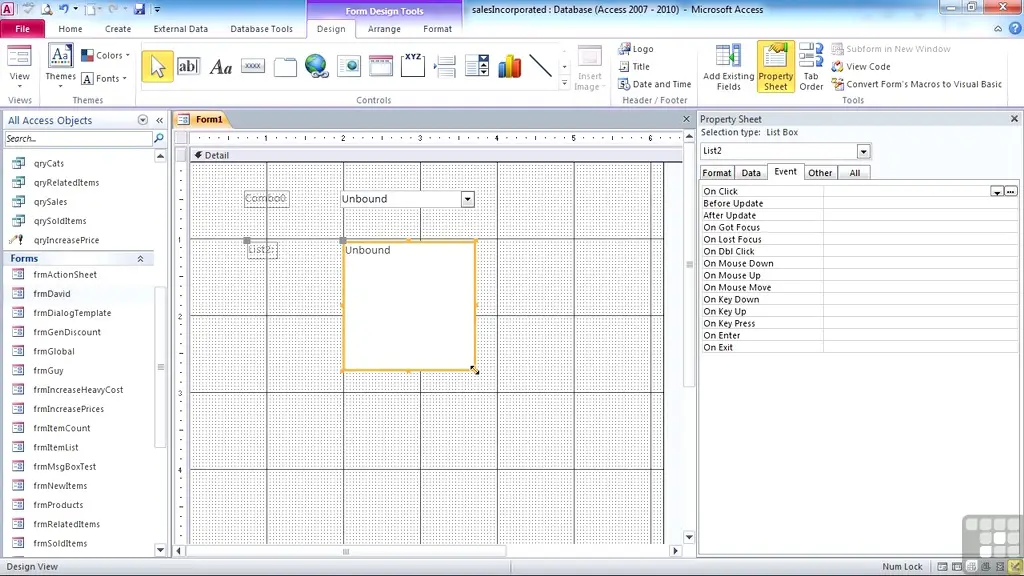Choose the Label control (Aa)

point(221,67)
